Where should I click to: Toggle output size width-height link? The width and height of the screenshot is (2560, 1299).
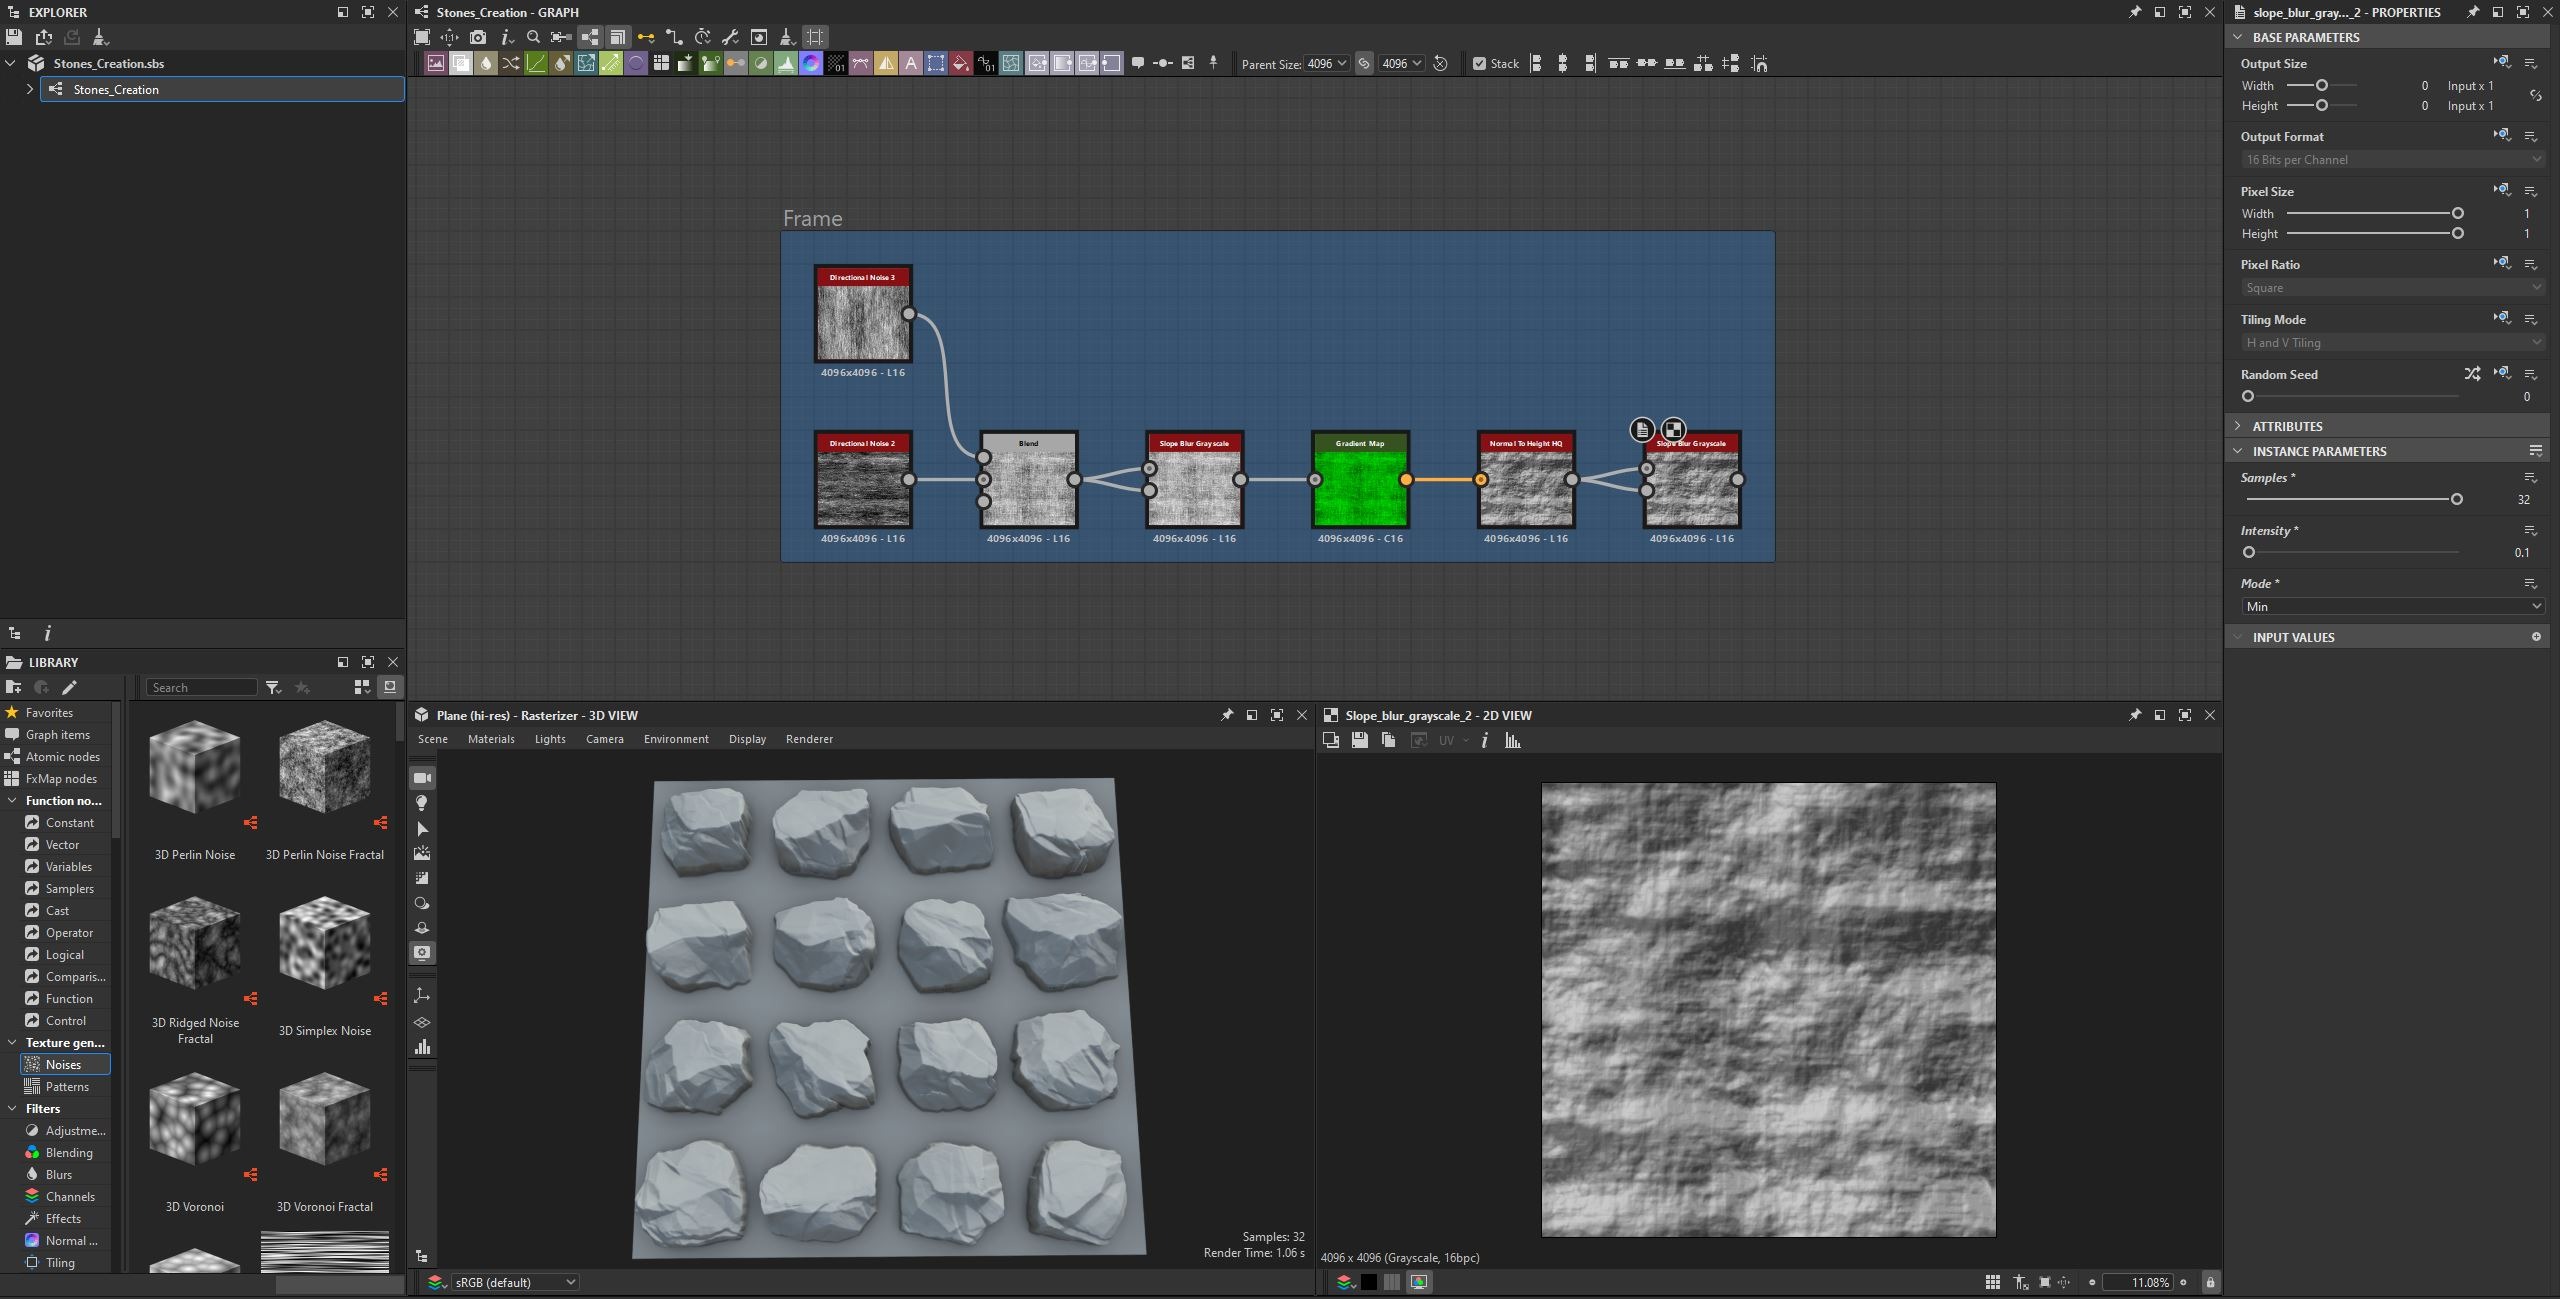[2535, 96]
